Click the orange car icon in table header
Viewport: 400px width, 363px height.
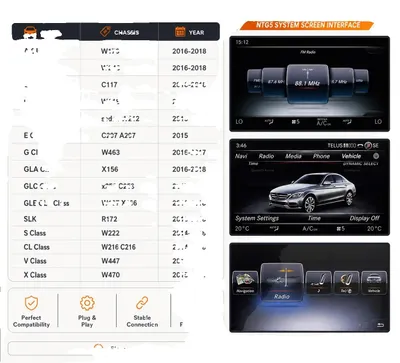[30, 32]
